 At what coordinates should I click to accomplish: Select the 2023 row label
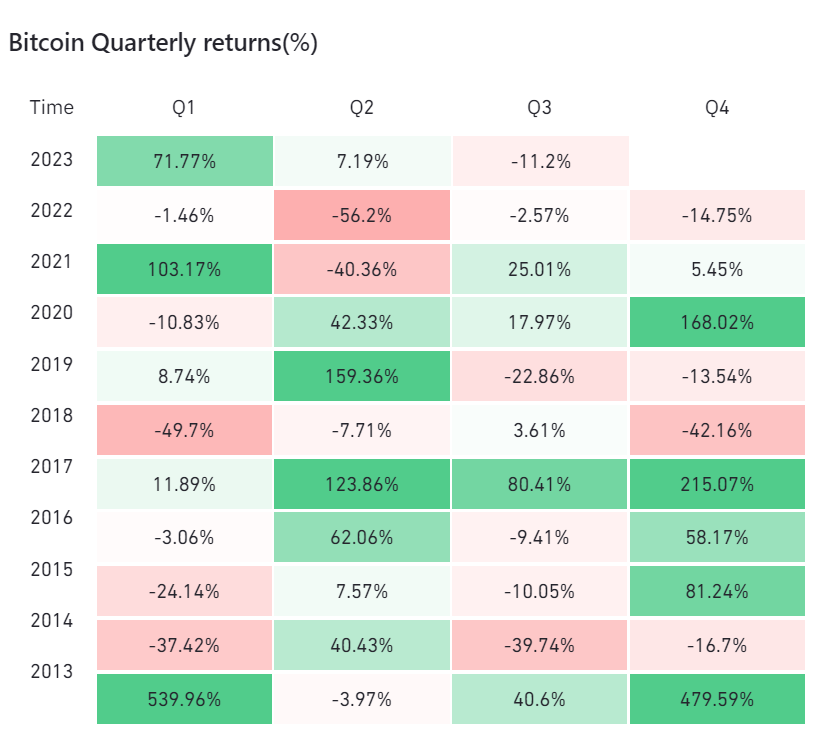52,160
